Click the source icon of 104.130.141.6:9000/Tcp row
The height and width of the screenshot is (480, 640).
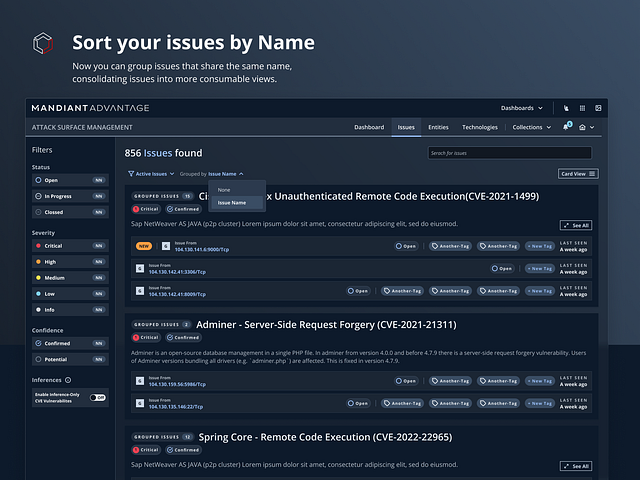click(x=166, y=246)
